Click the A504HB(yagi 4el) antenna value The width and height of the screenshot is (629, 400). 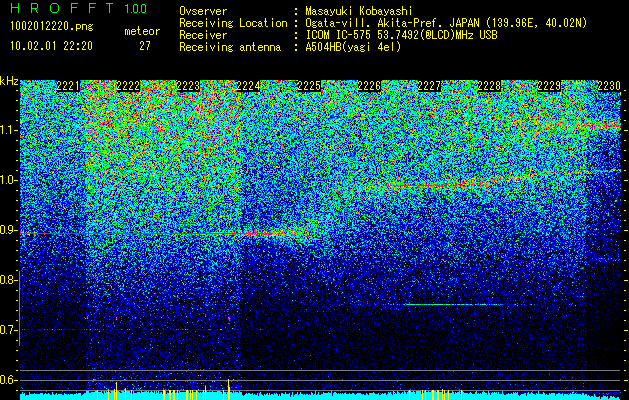[x=353, y=47]
